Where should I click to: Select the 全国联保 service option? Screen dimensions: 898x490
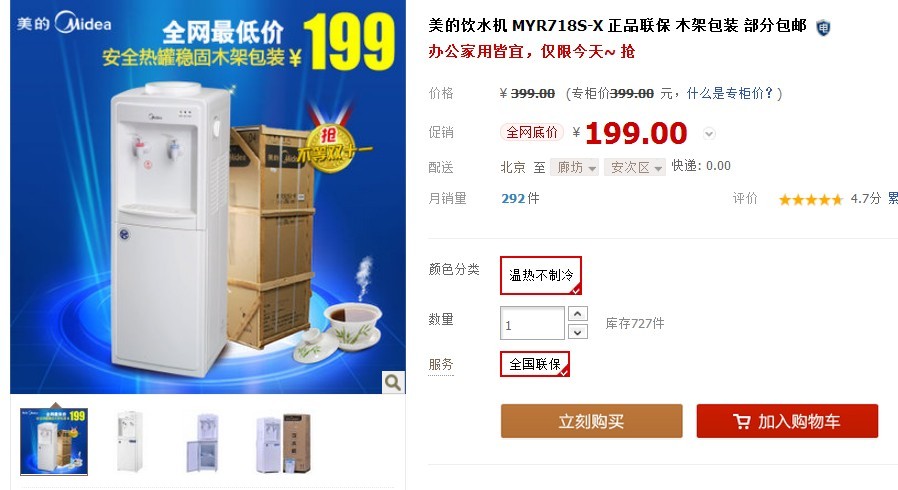point(535,364)
